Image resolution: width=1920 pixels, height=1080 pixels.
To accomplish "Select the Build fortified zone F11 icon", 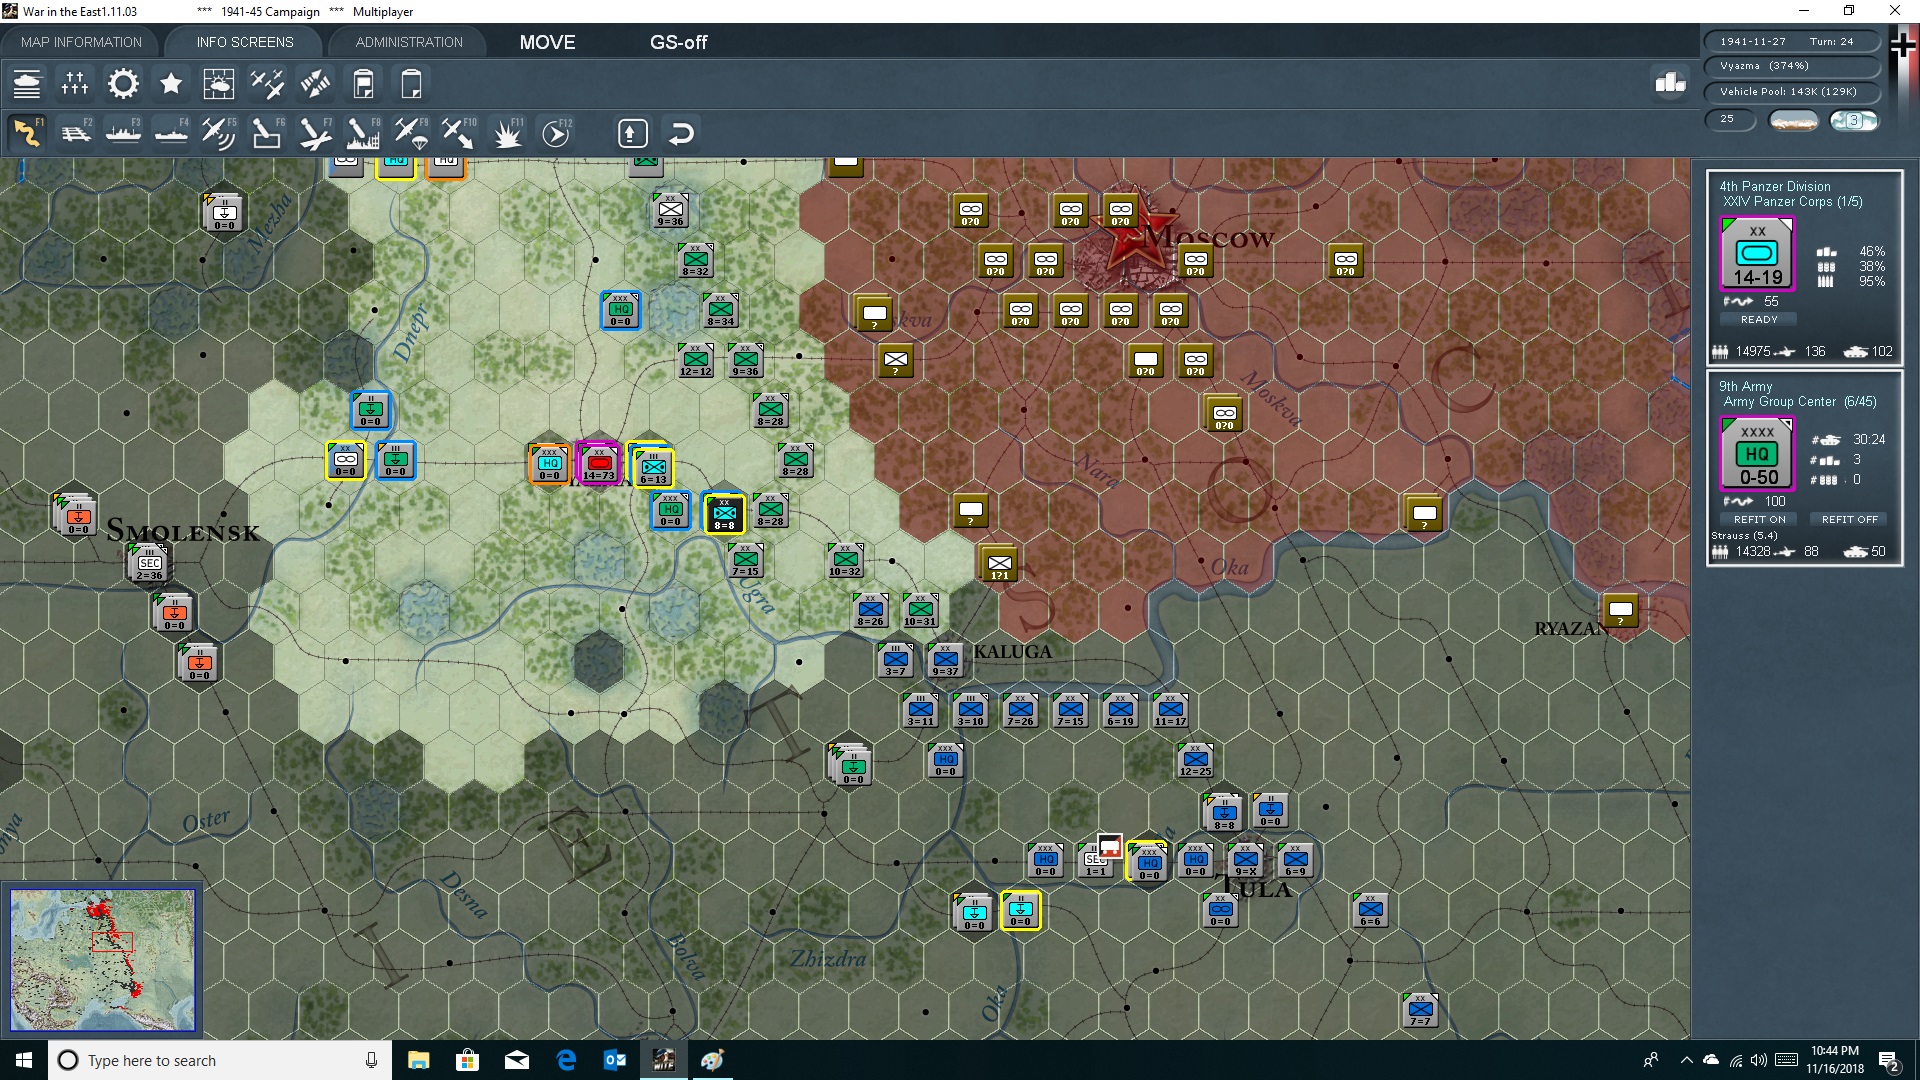I will (x=507, y=133).
